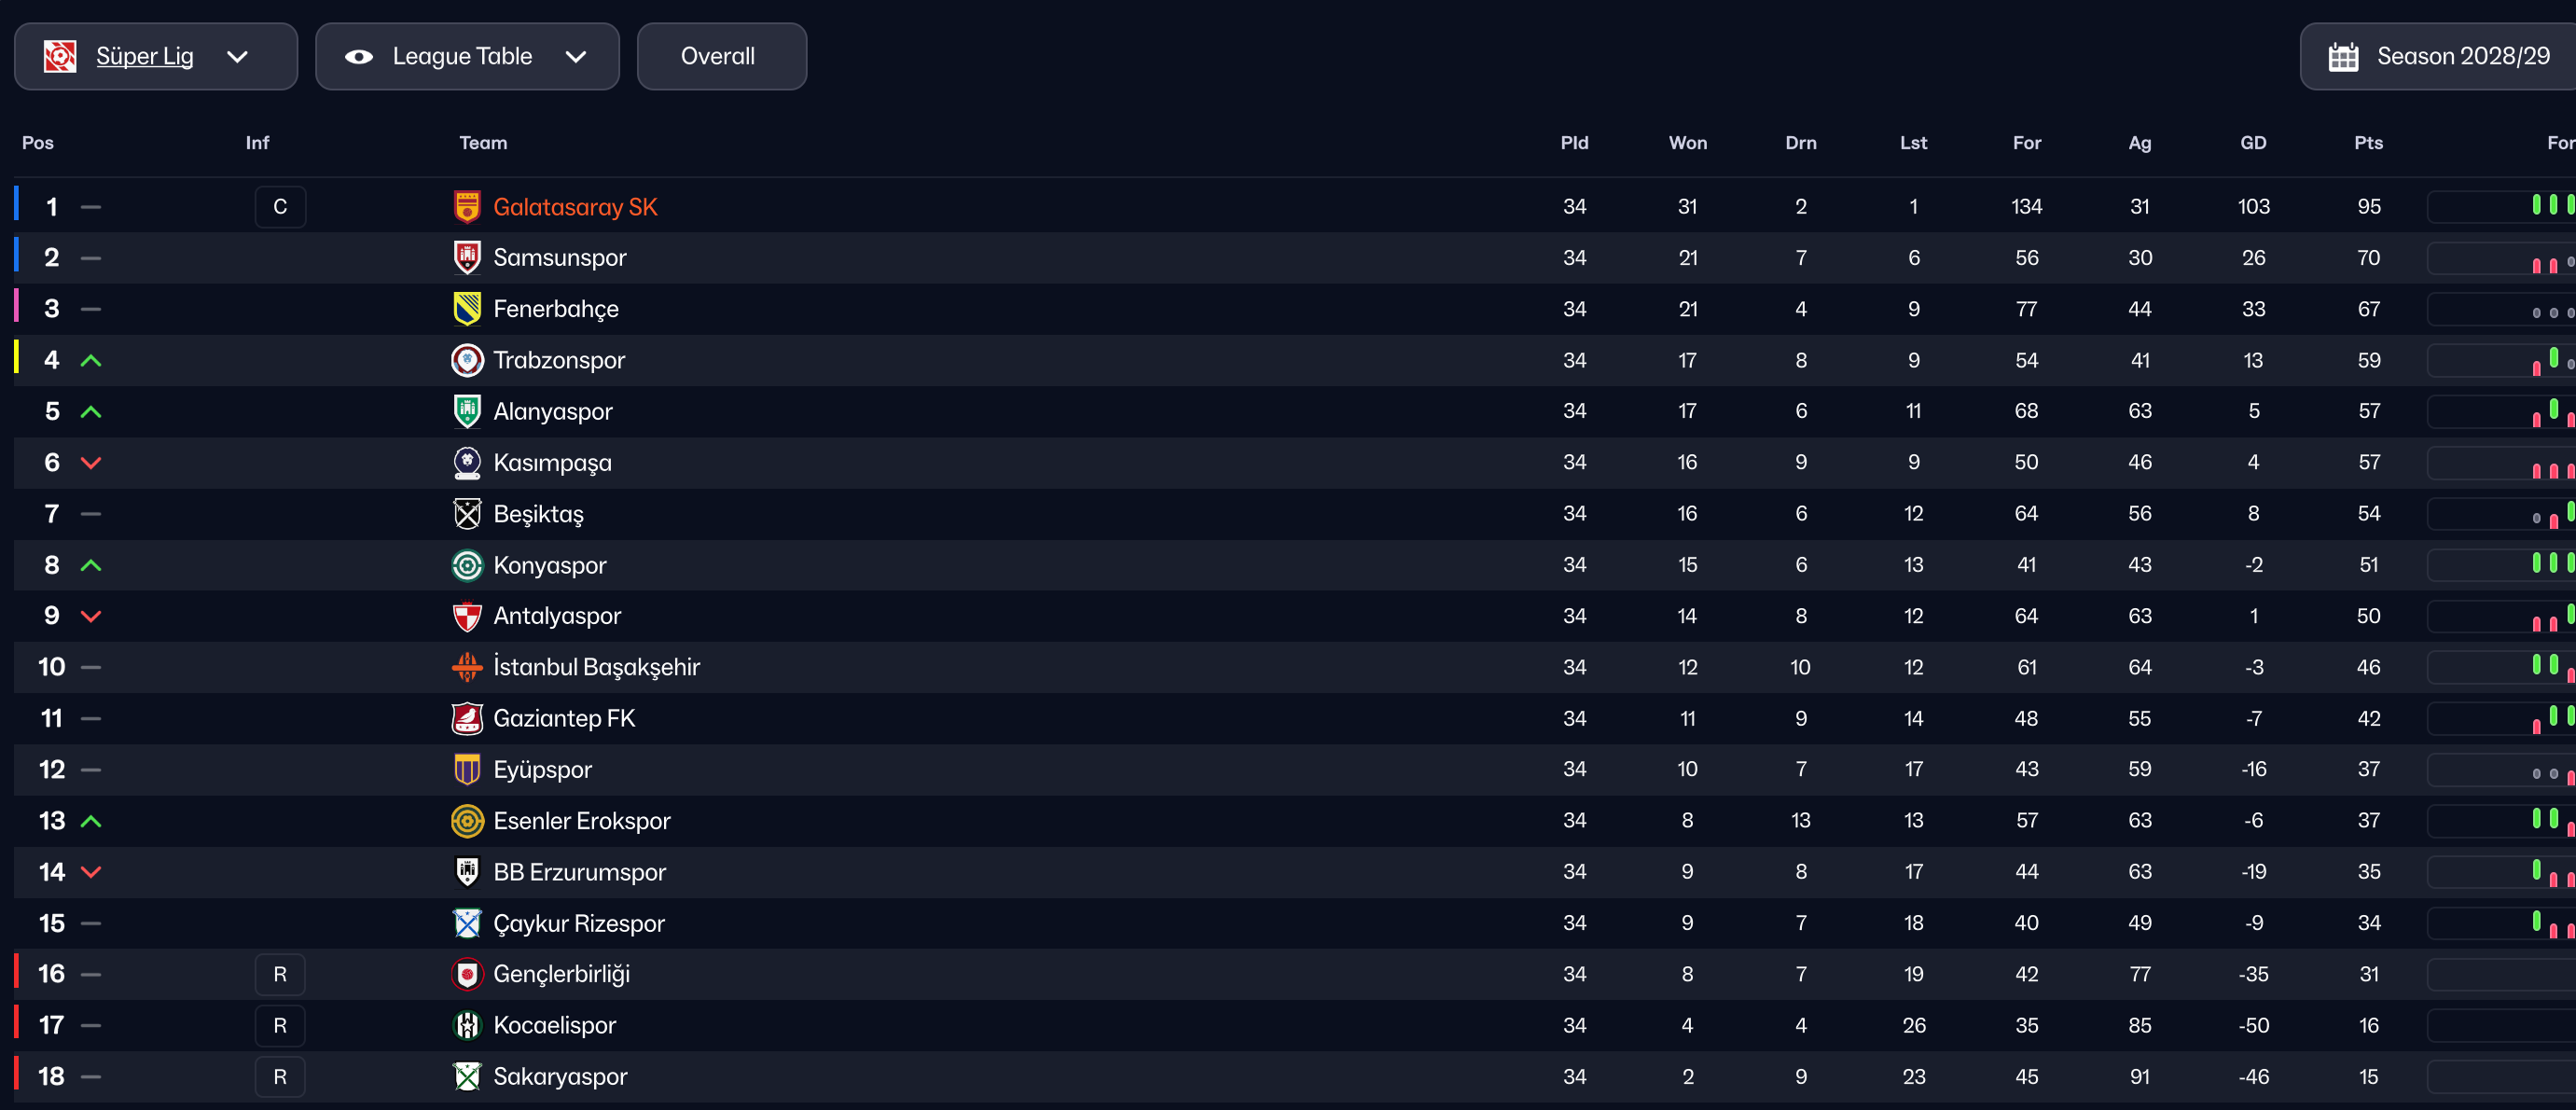Click the Beşiktaş club badge
Screen dimensions: 2576x1110
467,514
